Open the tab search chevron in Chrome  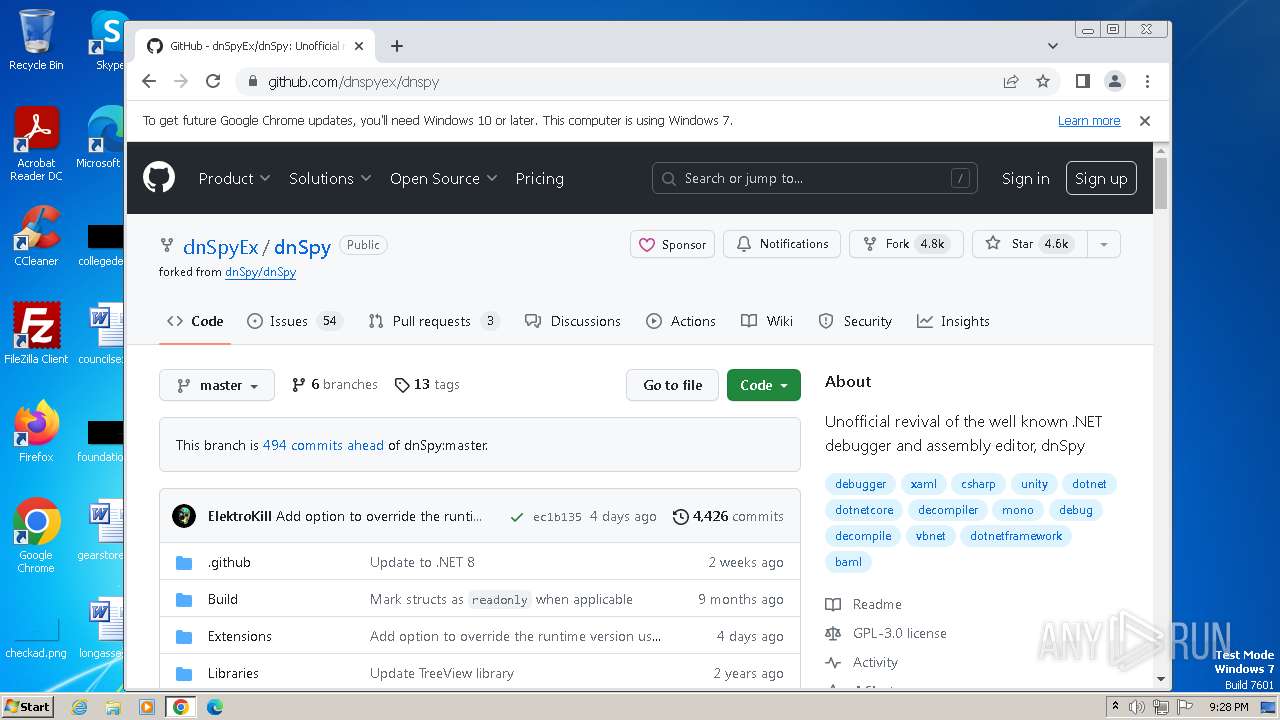1052,46
